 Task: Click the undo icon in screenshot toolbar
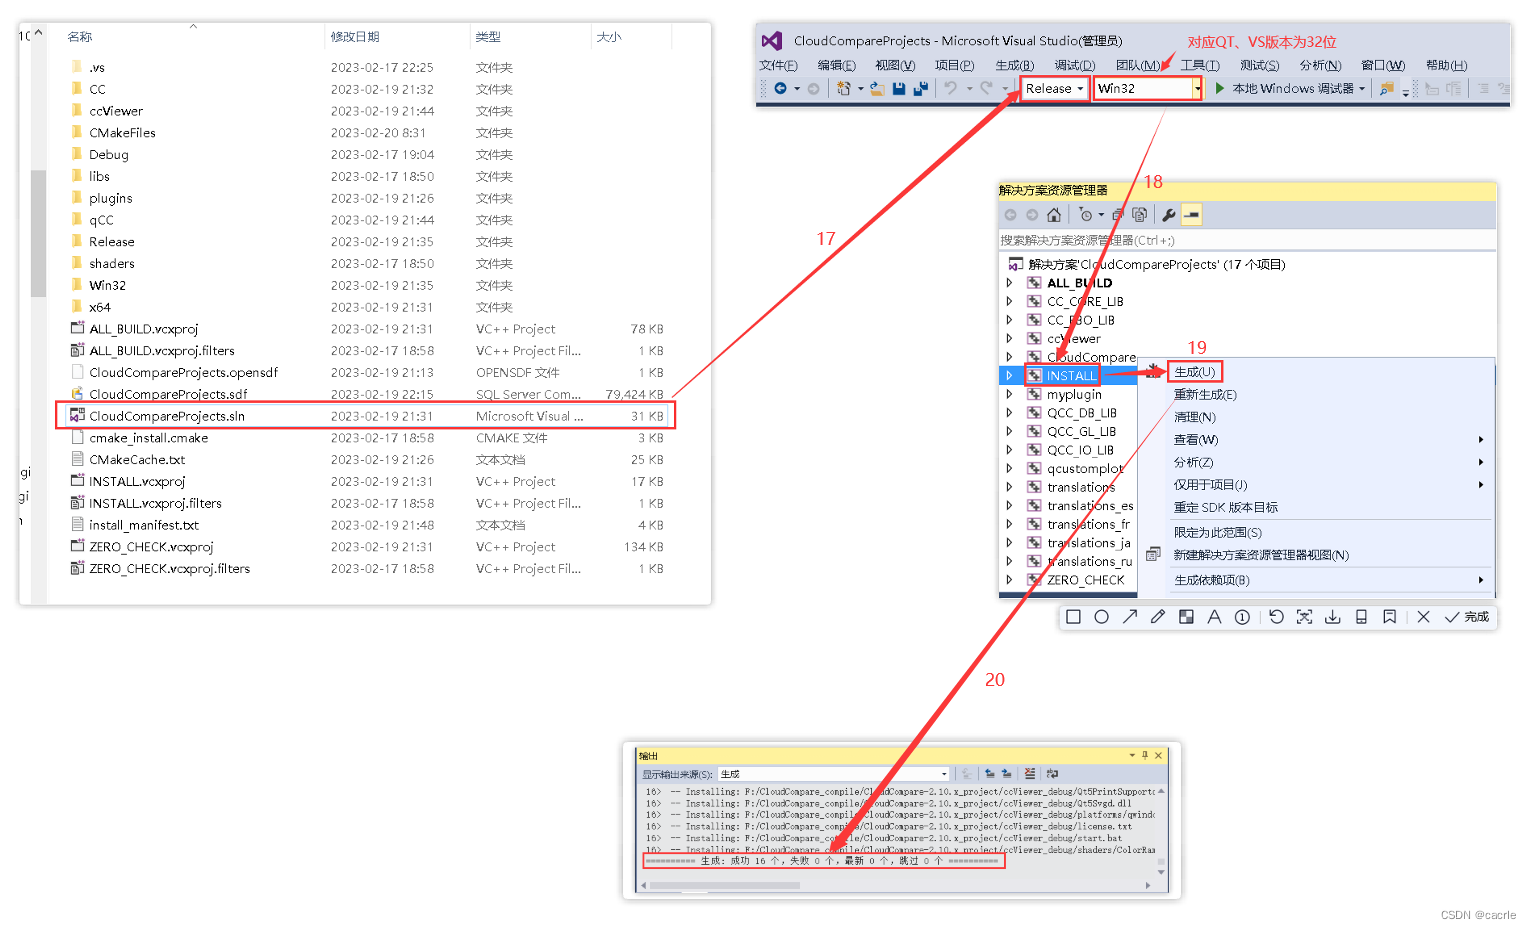pos(1276,617)
